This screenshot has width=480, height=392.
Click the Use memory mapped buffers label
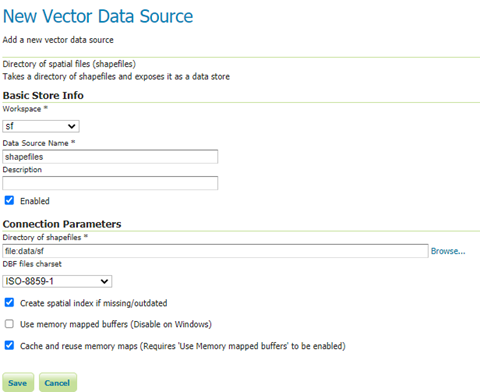pos(116,324)
